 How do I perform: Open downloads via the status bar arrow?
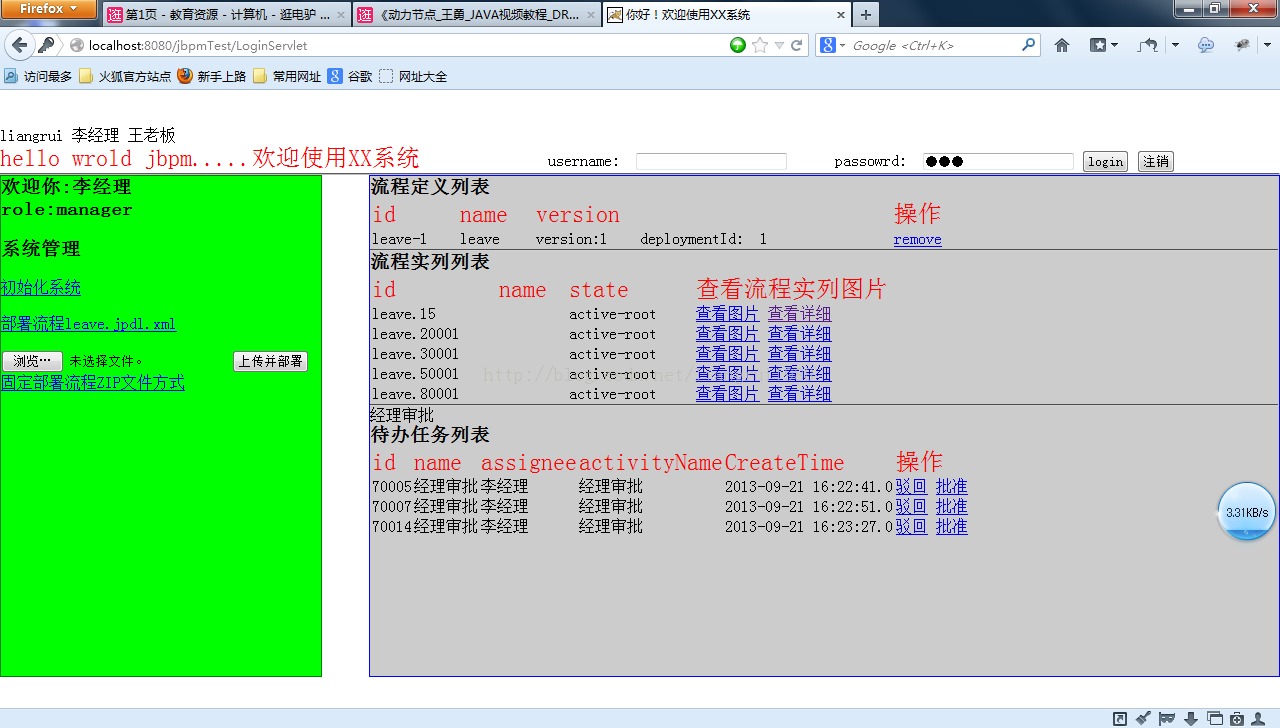coord(1191,718)
